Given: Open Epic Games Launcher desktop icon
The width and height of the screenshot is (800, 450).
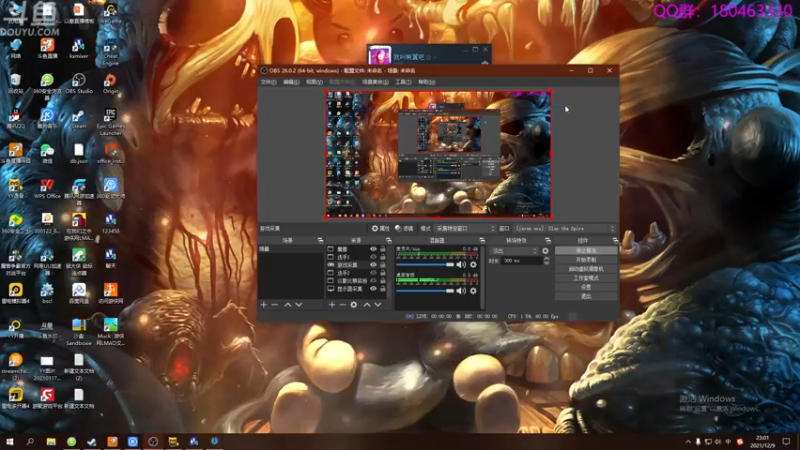Looking at the screenshot, I should click(110, 121).
